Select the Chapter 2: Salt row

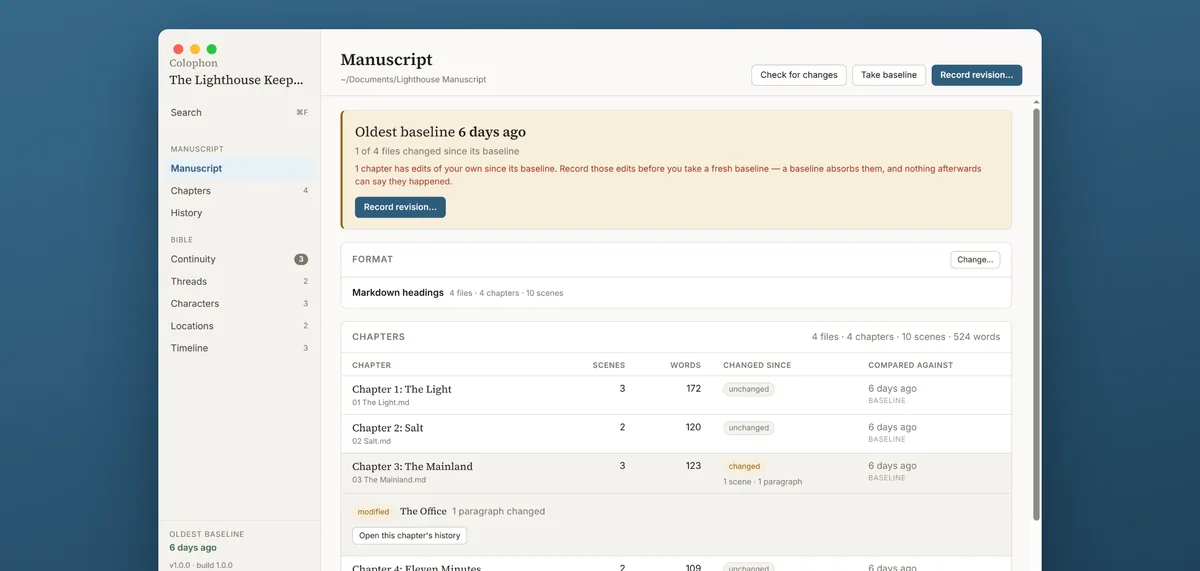(676, 434)
